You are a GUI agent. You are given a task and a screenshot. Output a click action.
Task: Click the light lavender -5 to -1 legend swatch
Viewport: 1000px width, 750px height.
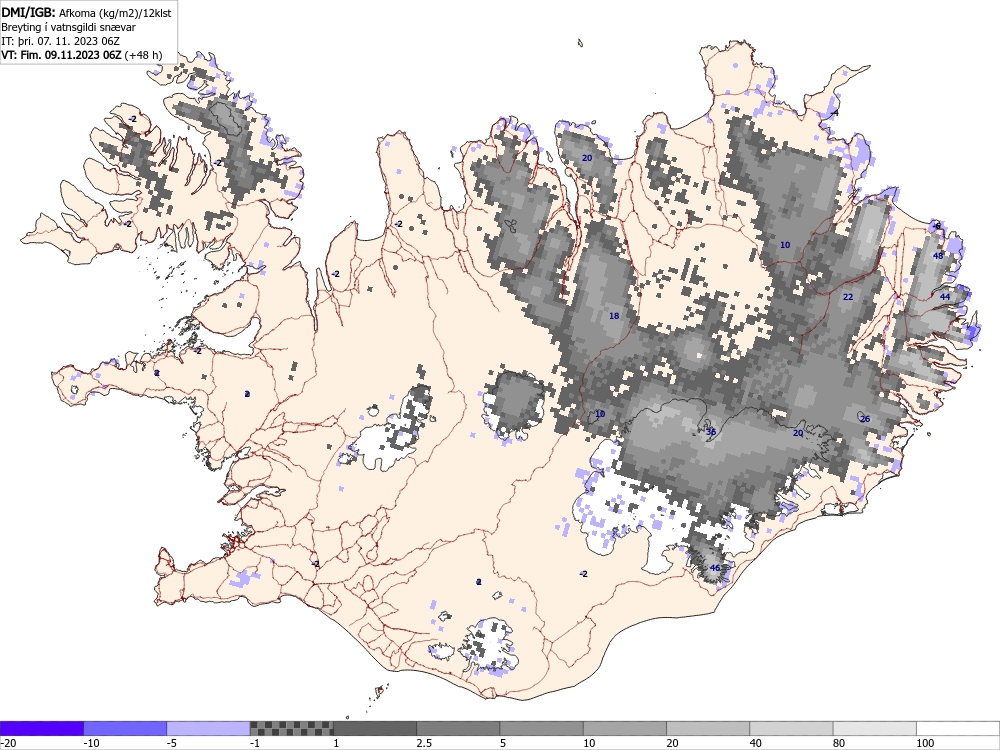209,728
